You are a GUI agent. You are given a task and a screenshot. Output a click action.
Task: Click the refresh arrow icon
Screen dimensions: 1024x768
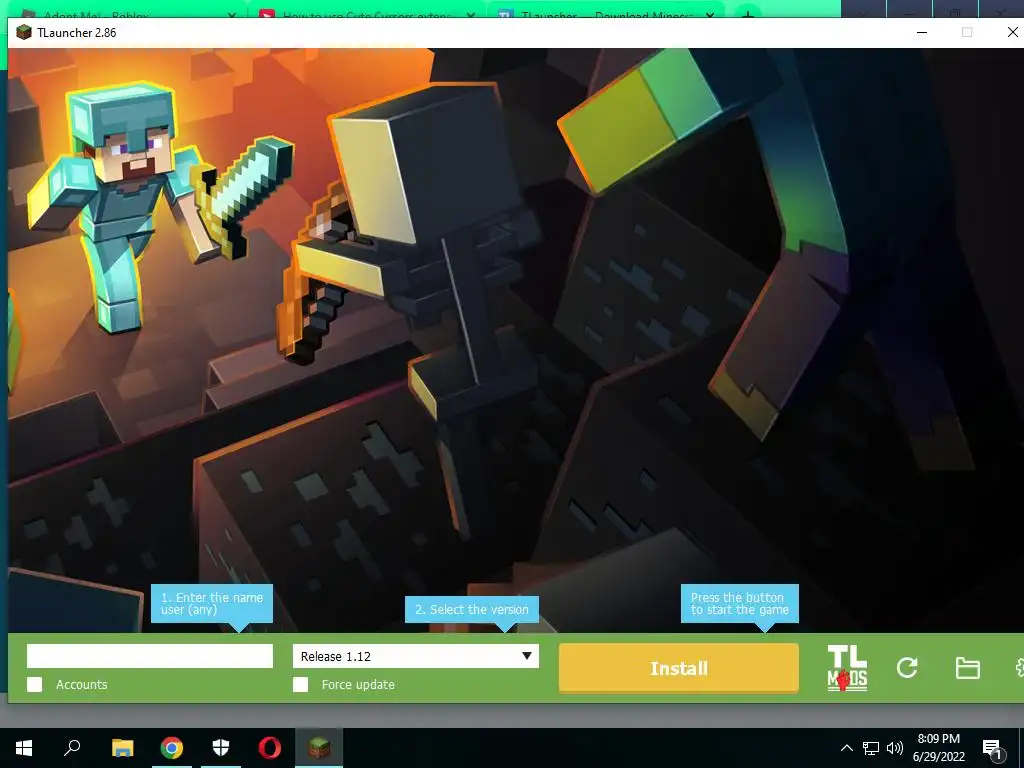(907, 667)
